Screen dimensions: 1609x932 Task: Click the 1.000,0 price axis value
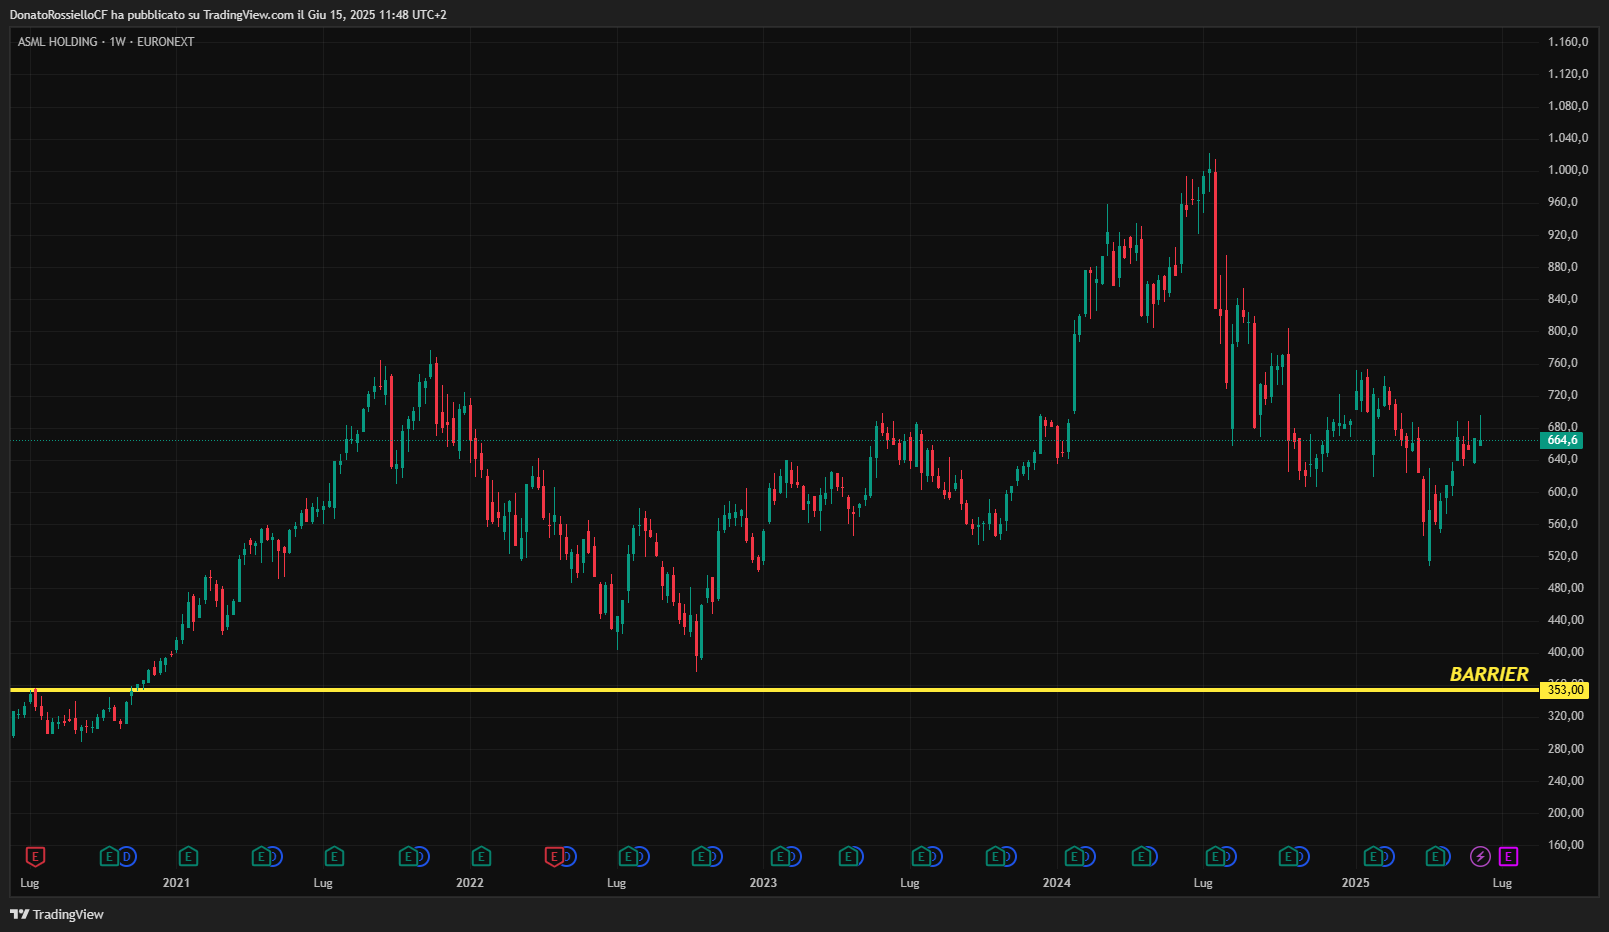click(x=1568, y=170)
